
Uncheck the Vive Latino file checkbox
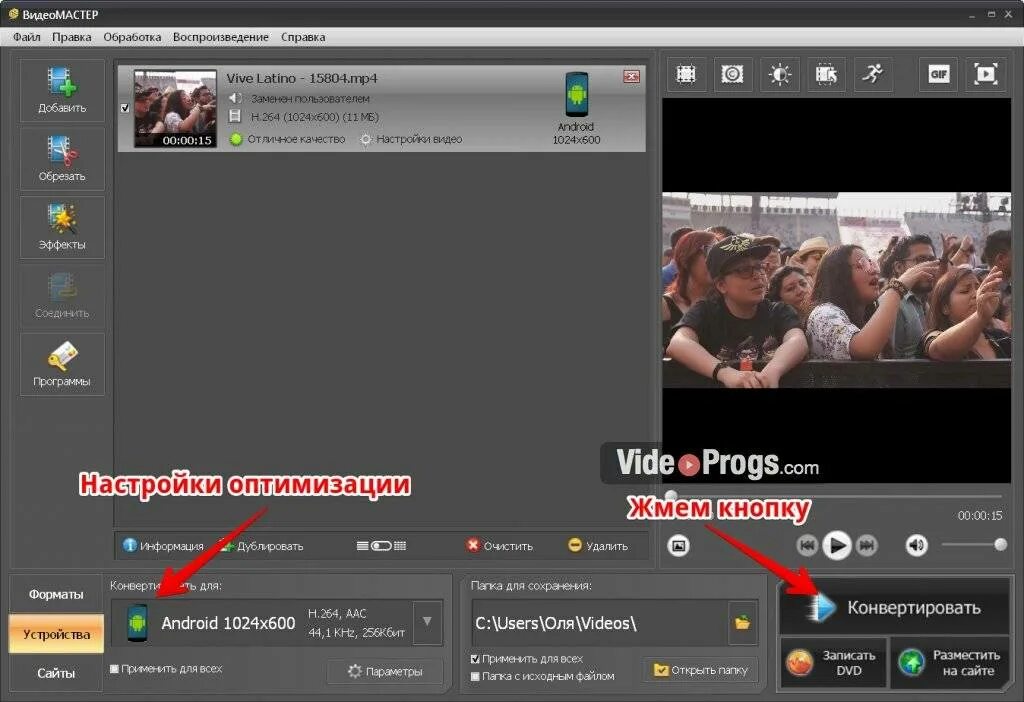pos(125,108)
